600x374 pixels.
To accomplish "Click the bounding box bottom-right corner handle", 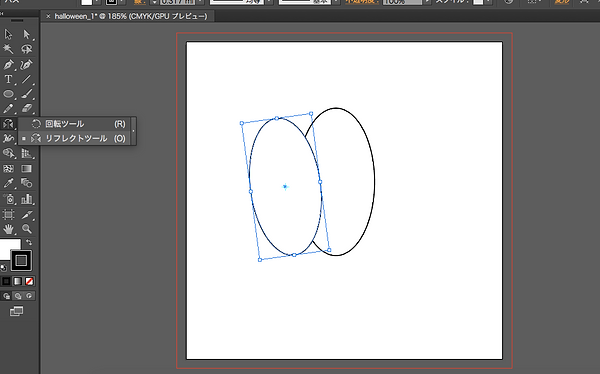I will coord(329,250).
